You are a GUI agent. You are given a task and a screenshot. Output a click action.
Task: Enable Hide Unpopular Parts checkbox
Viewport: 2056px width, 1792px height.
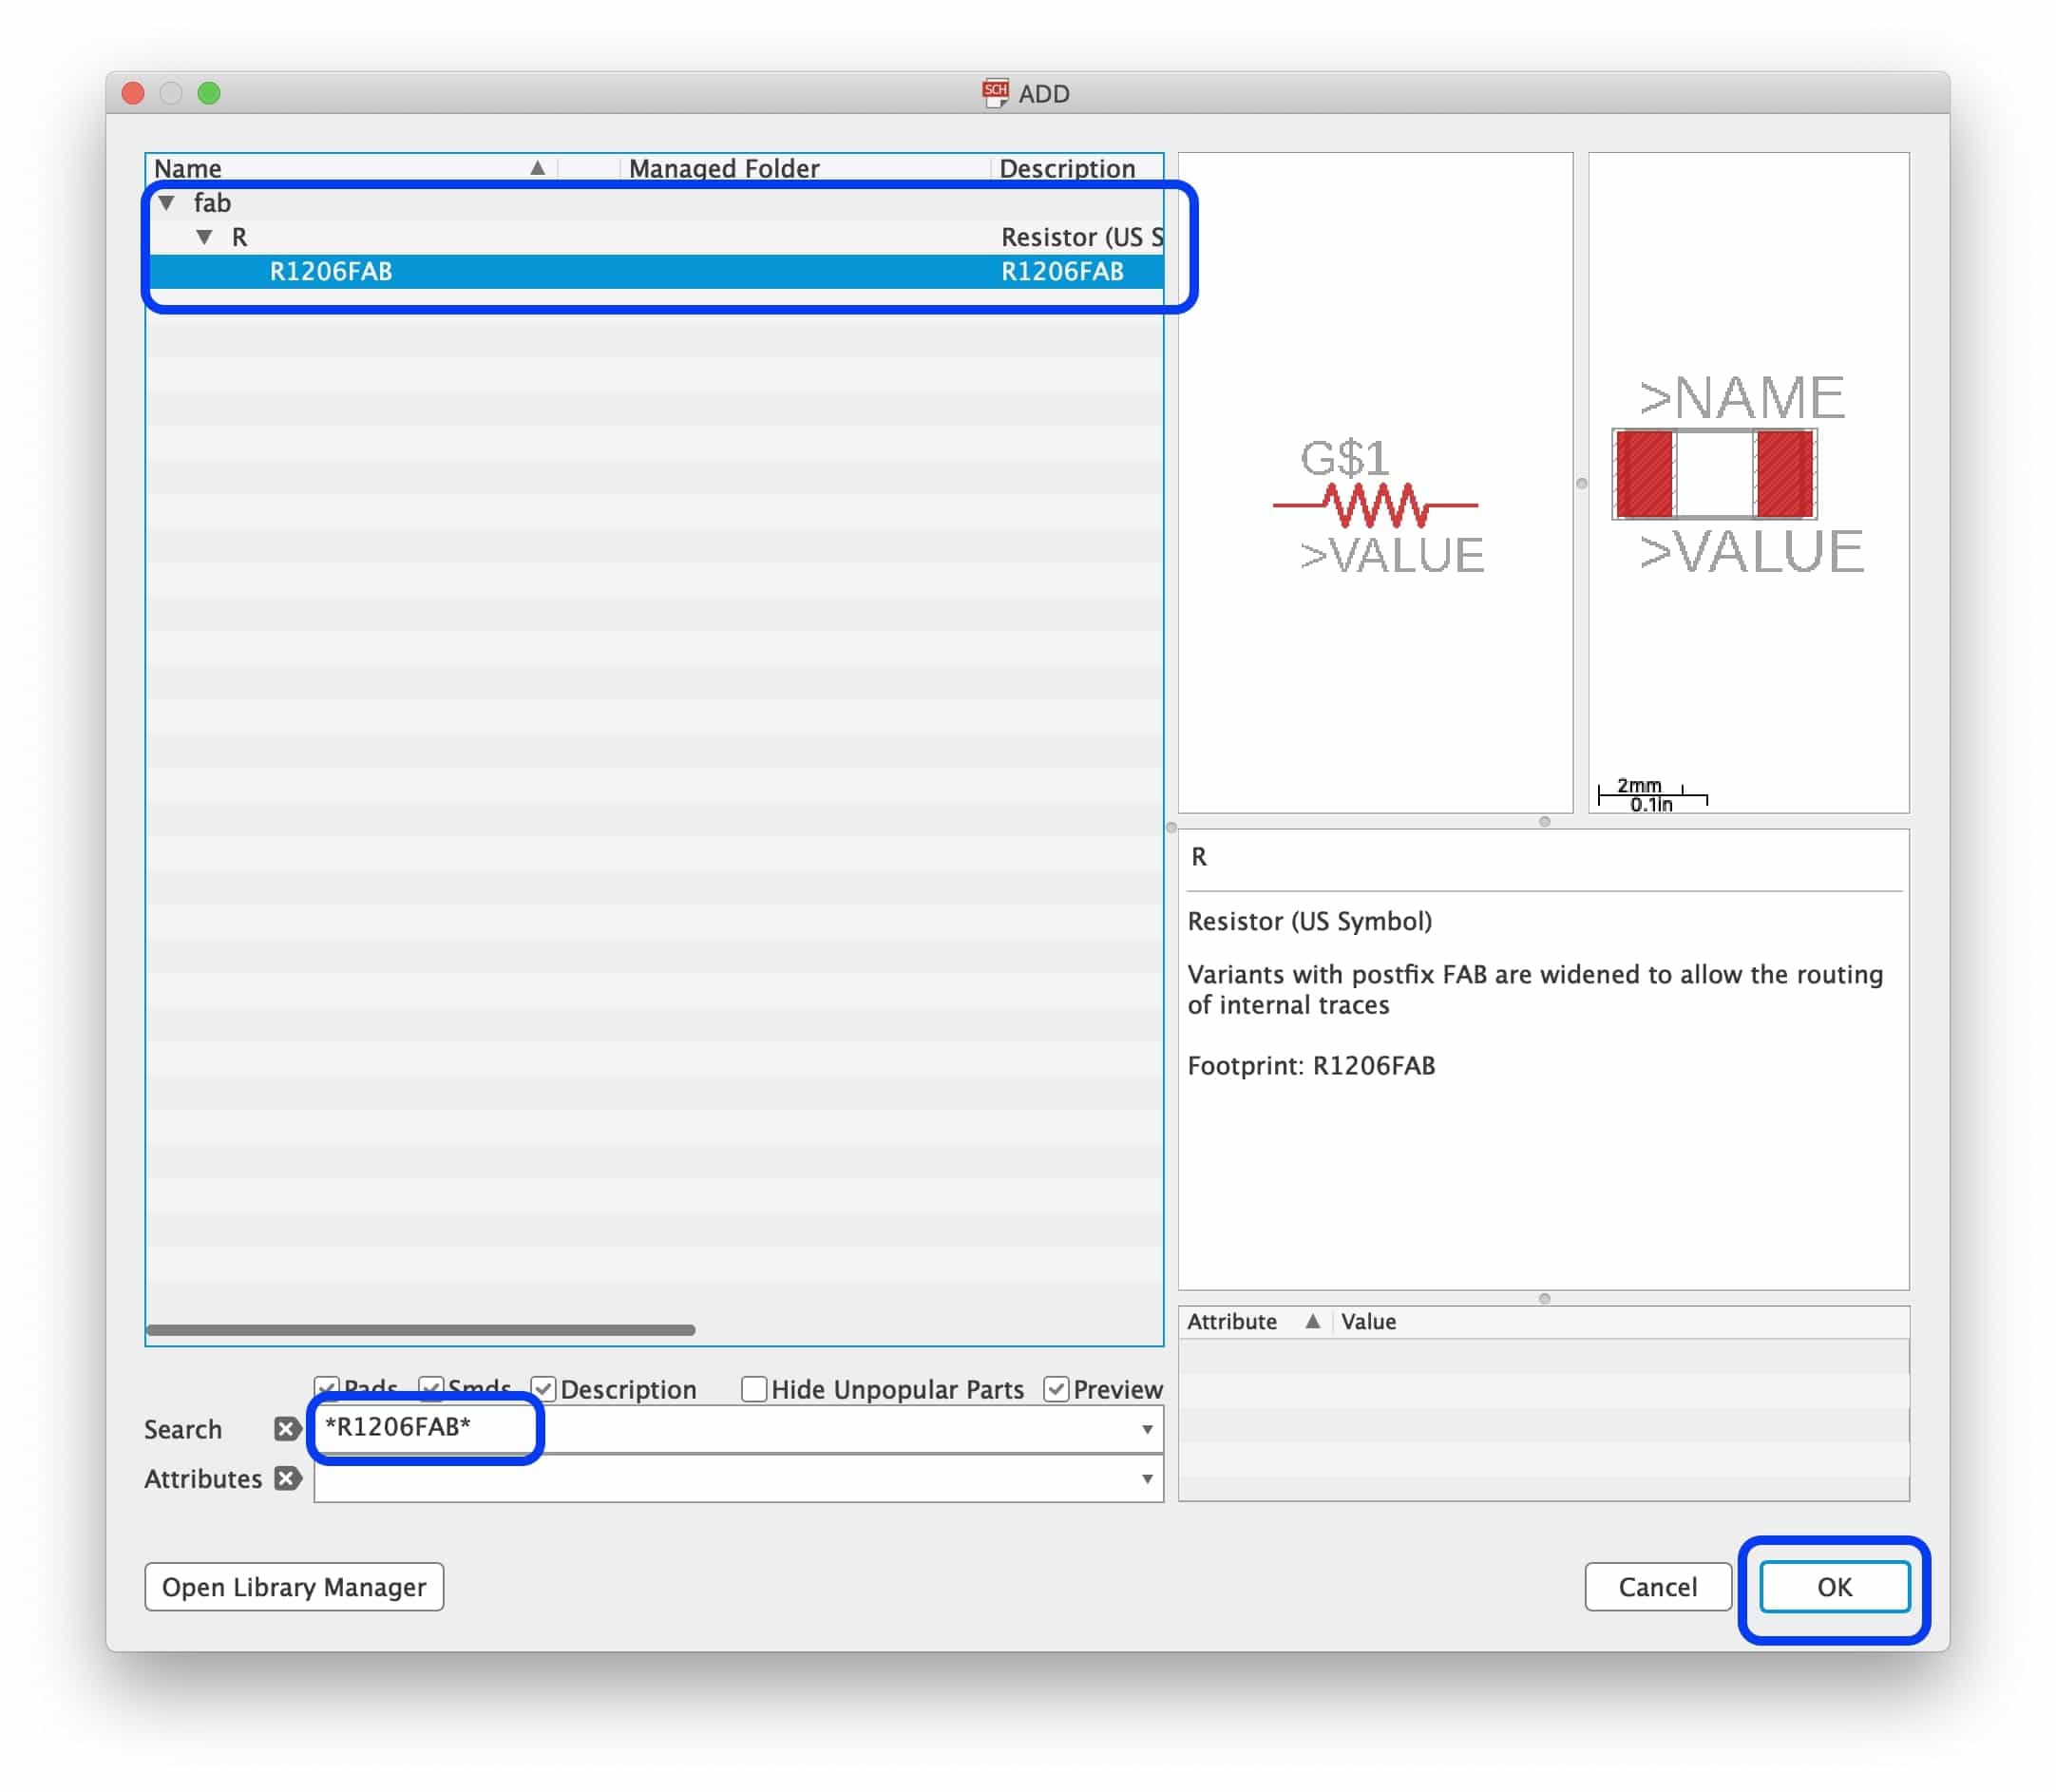click(754, 1389)
